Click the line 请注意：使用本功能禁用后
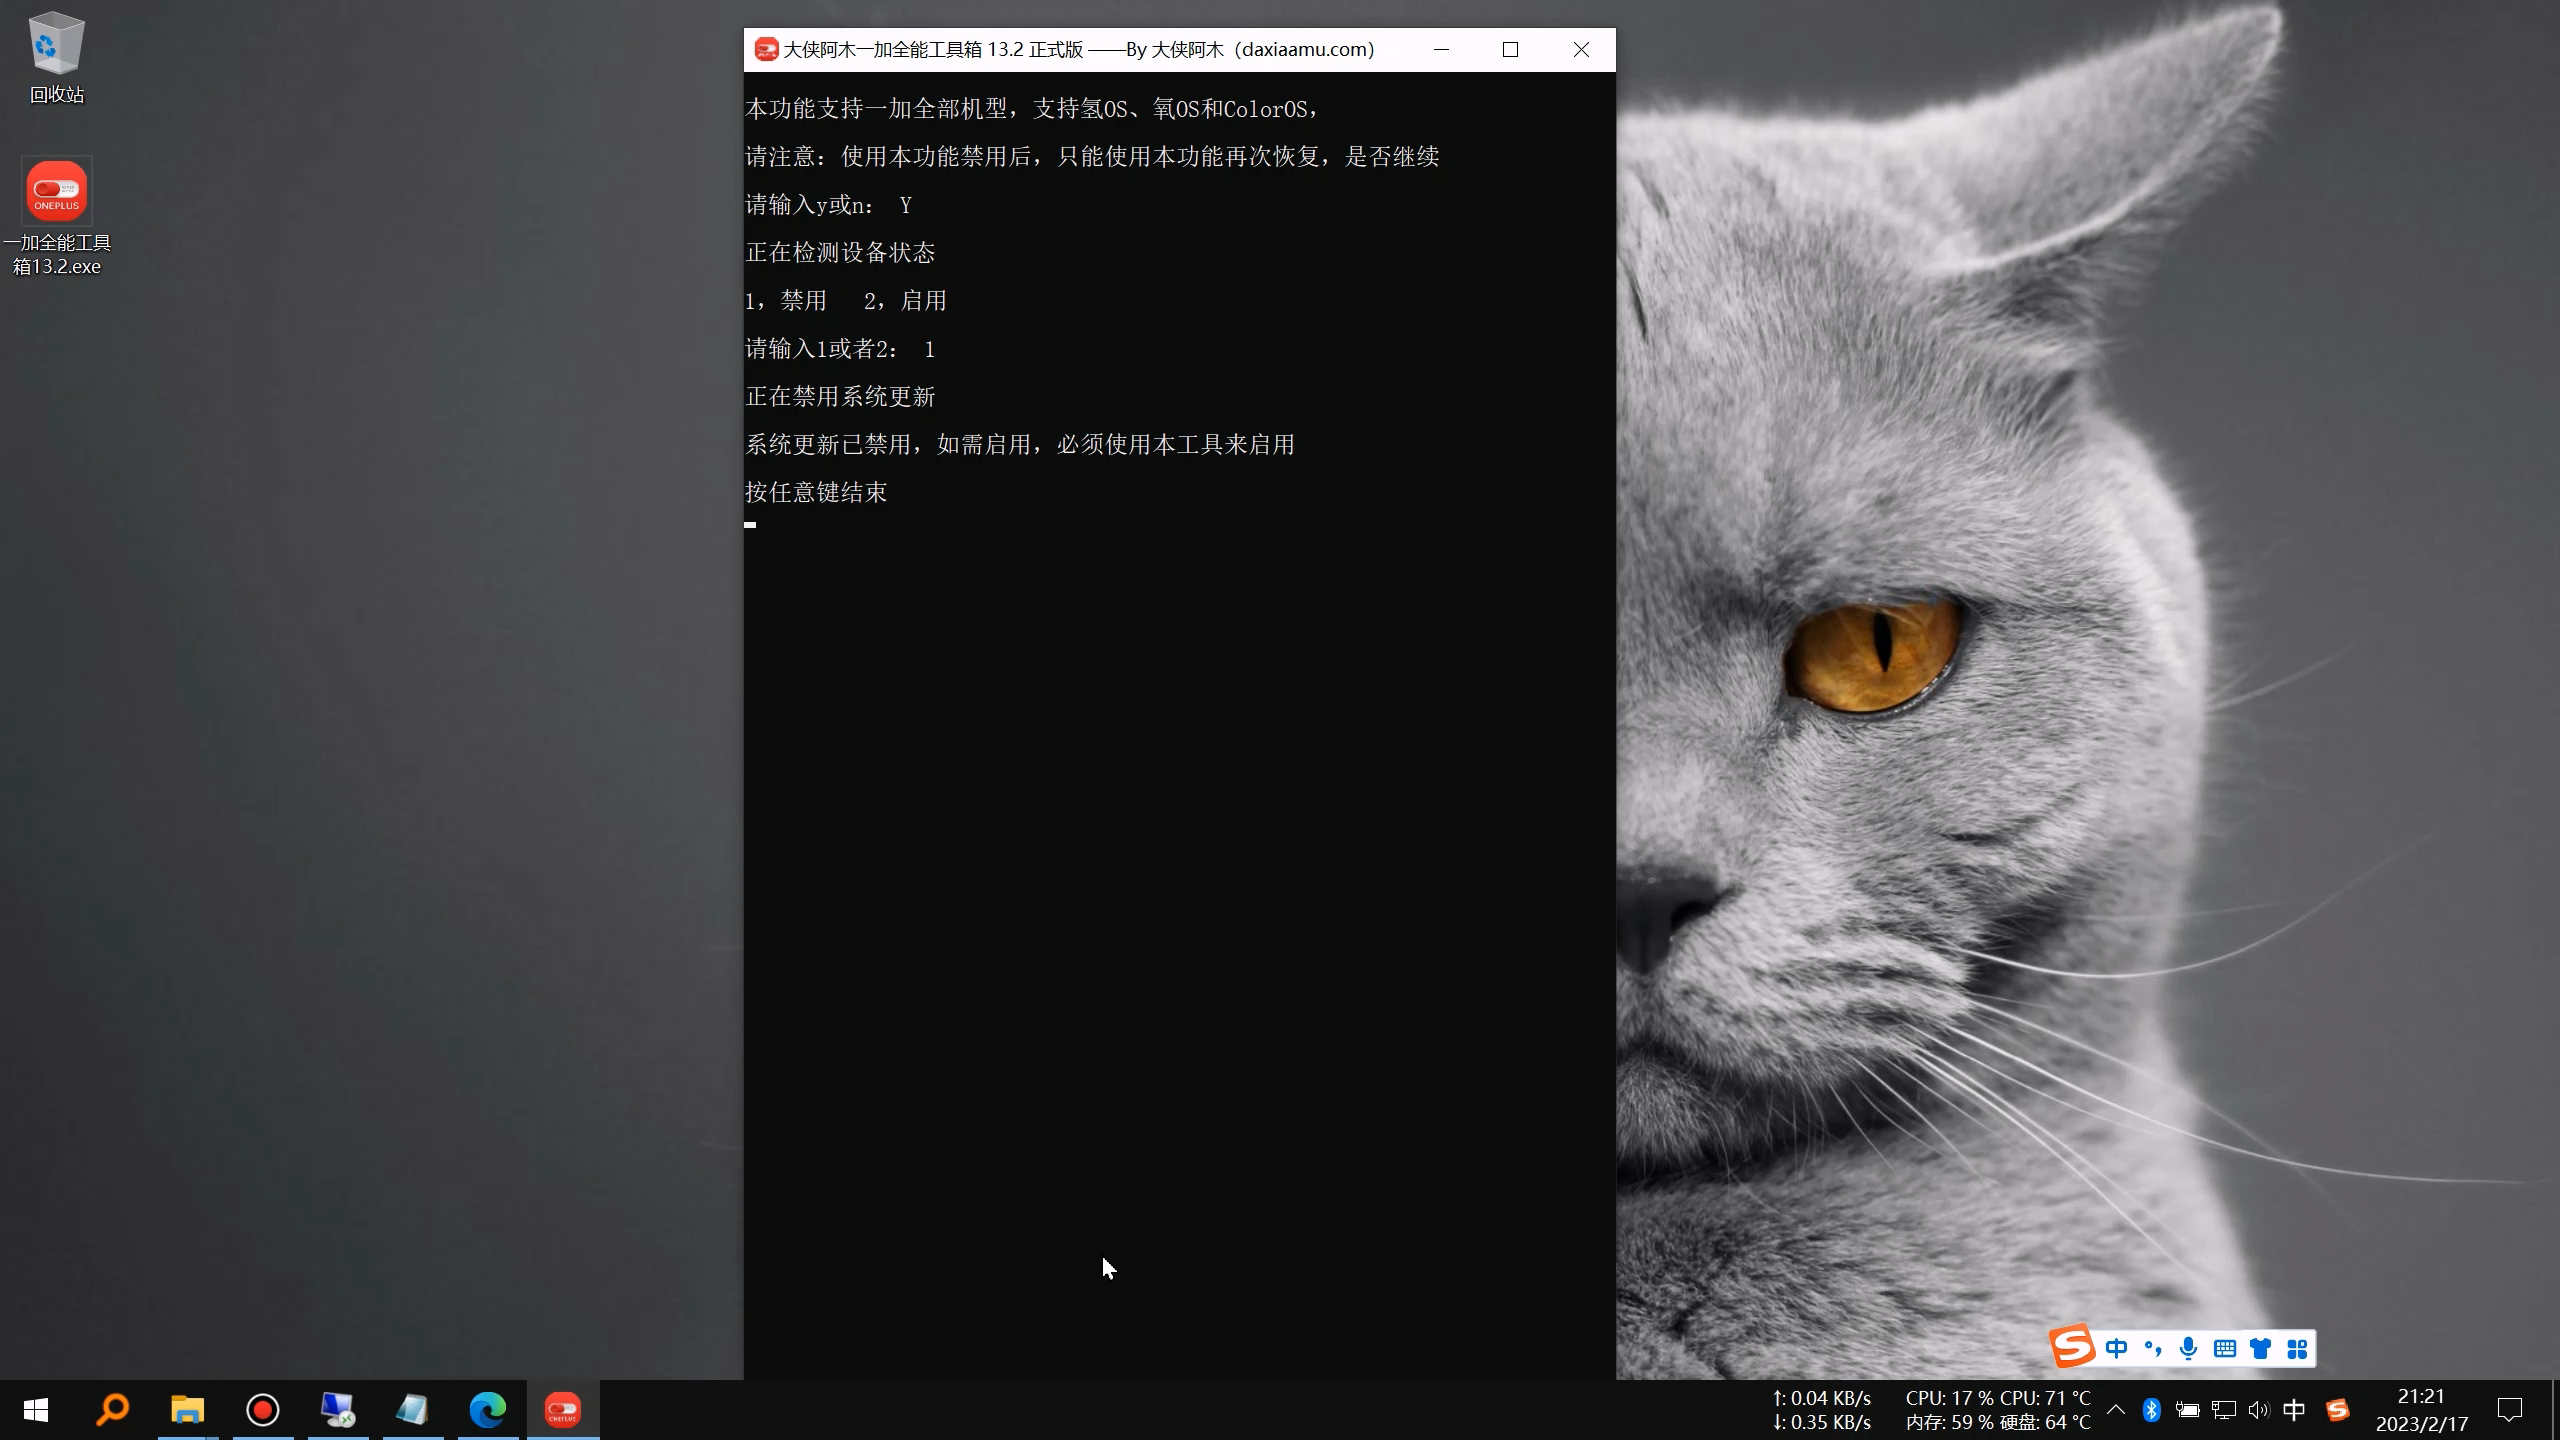Screen dimensions: 2560x1440 tap(1092, 157)
